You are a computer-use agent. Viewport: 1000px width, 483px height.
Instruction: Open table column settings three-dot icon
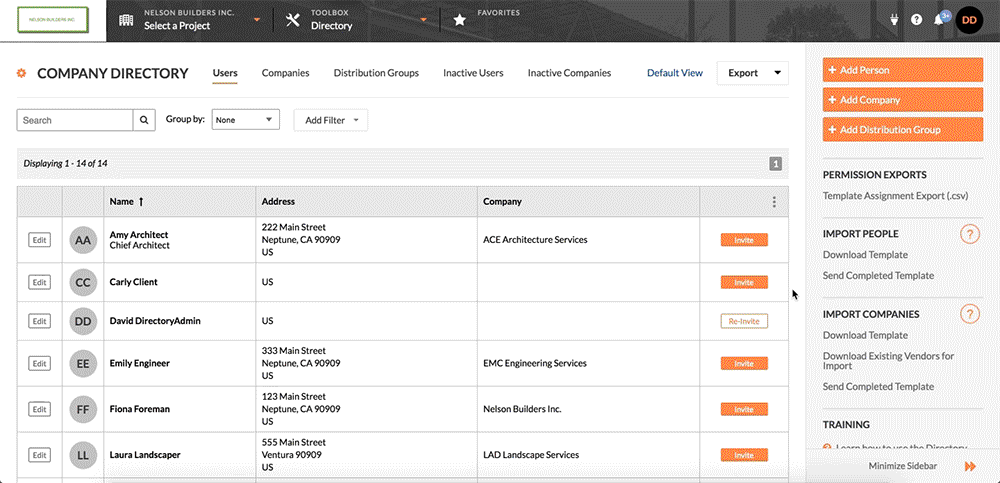tap(773, 202)
